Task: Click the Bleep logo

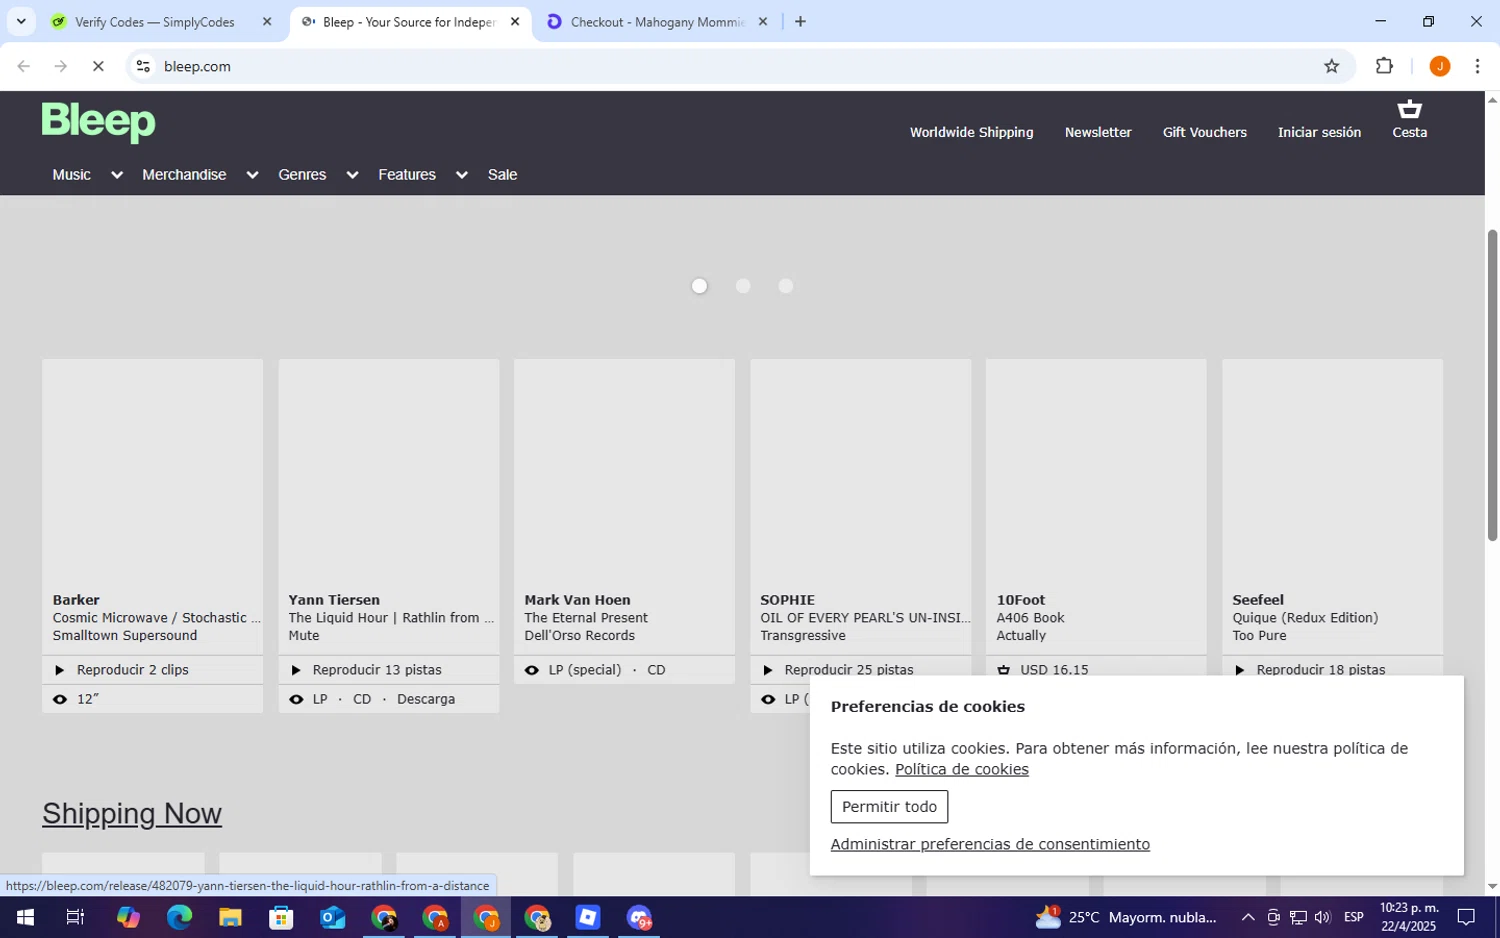Action: pyautogui.click(x=98, y=122)
